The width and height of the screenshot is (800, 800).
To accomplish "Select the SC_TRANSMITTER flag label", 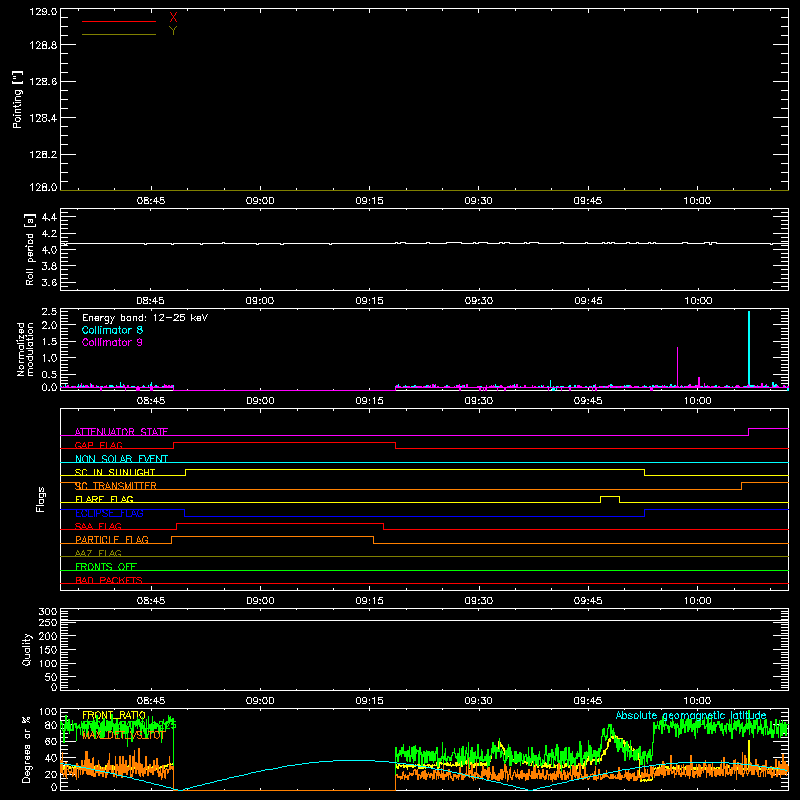I will (116, 486).
